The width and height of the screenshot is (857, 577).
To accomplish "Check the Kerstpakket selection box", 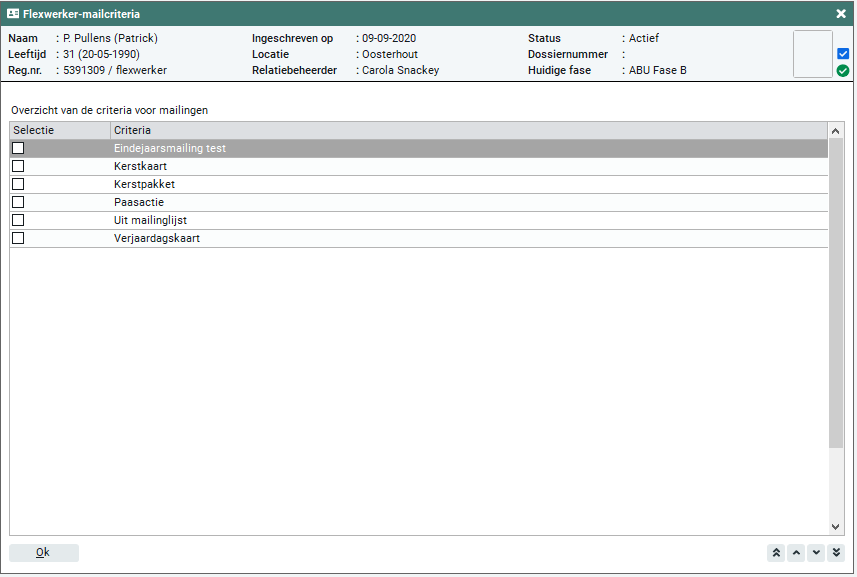I will point(18,184).
